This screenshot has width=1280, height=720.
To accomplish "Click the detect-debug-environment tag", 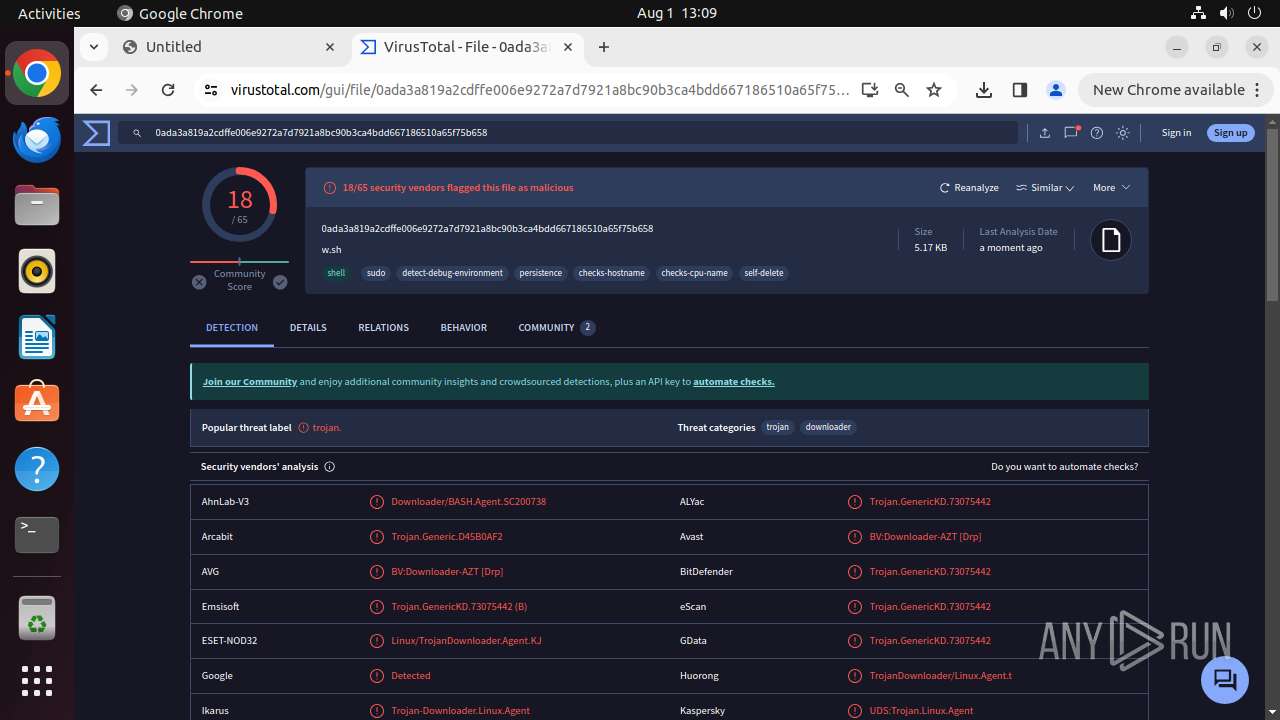I will [x=453, y=273].
